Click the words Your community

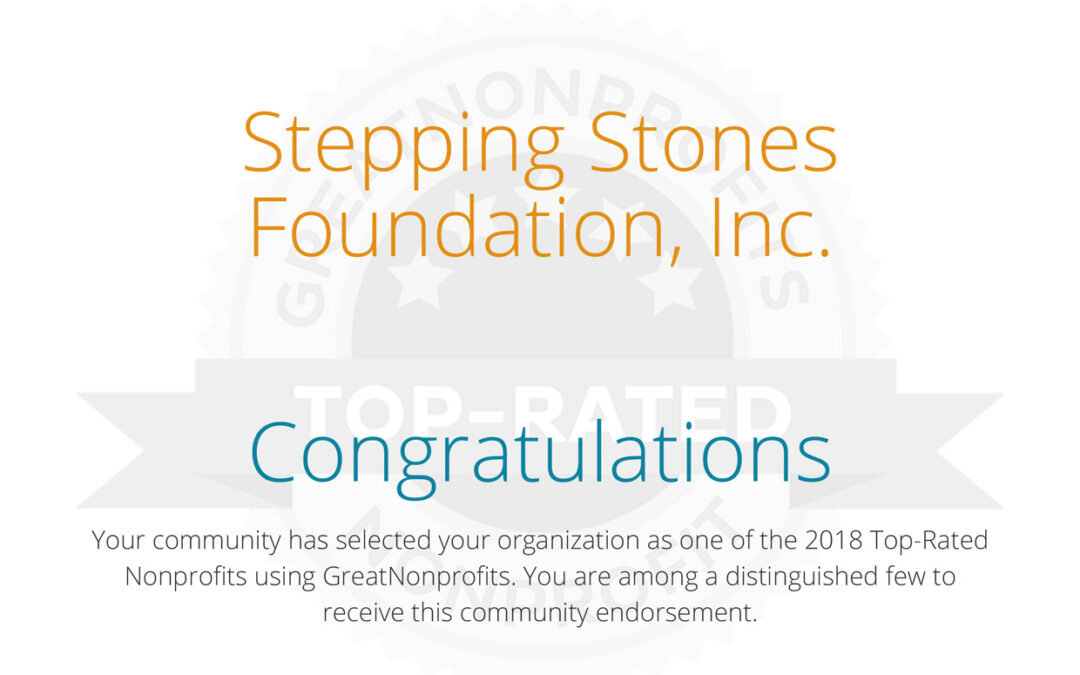[x=186, y=541]
